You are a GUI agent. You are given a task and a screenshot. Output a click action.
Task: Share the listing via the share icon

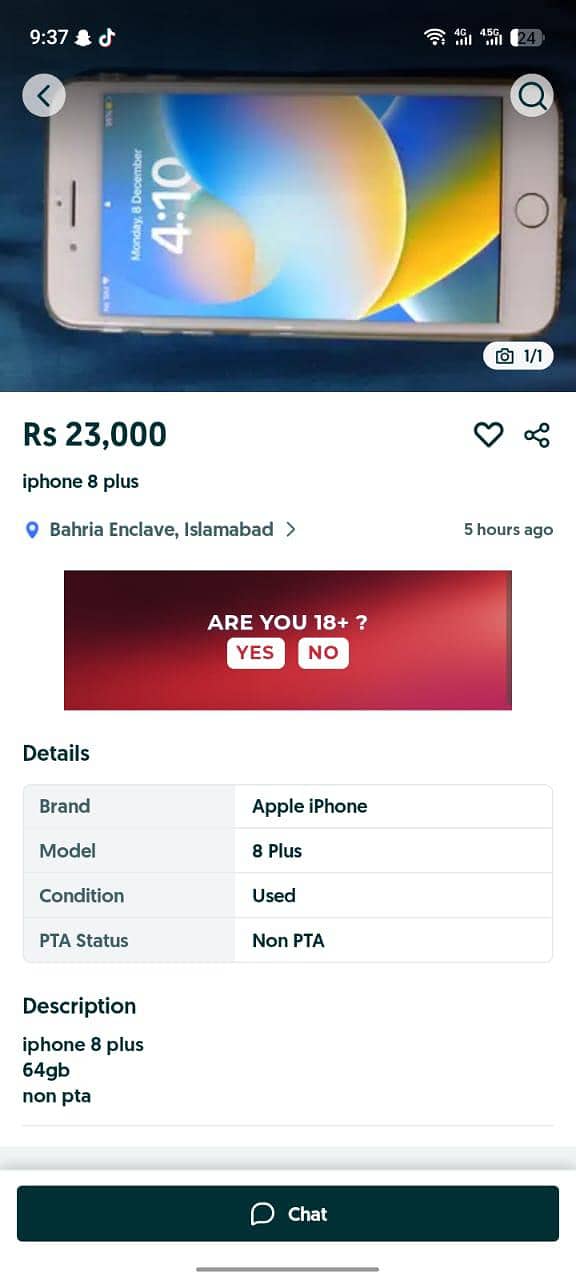(x=538, y=434)
